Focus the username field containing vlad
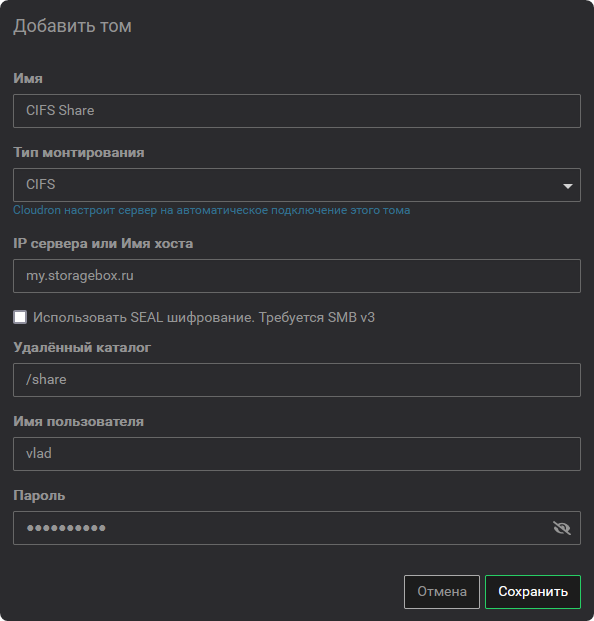This screenshot has height=621, width=594. [297, 454]
